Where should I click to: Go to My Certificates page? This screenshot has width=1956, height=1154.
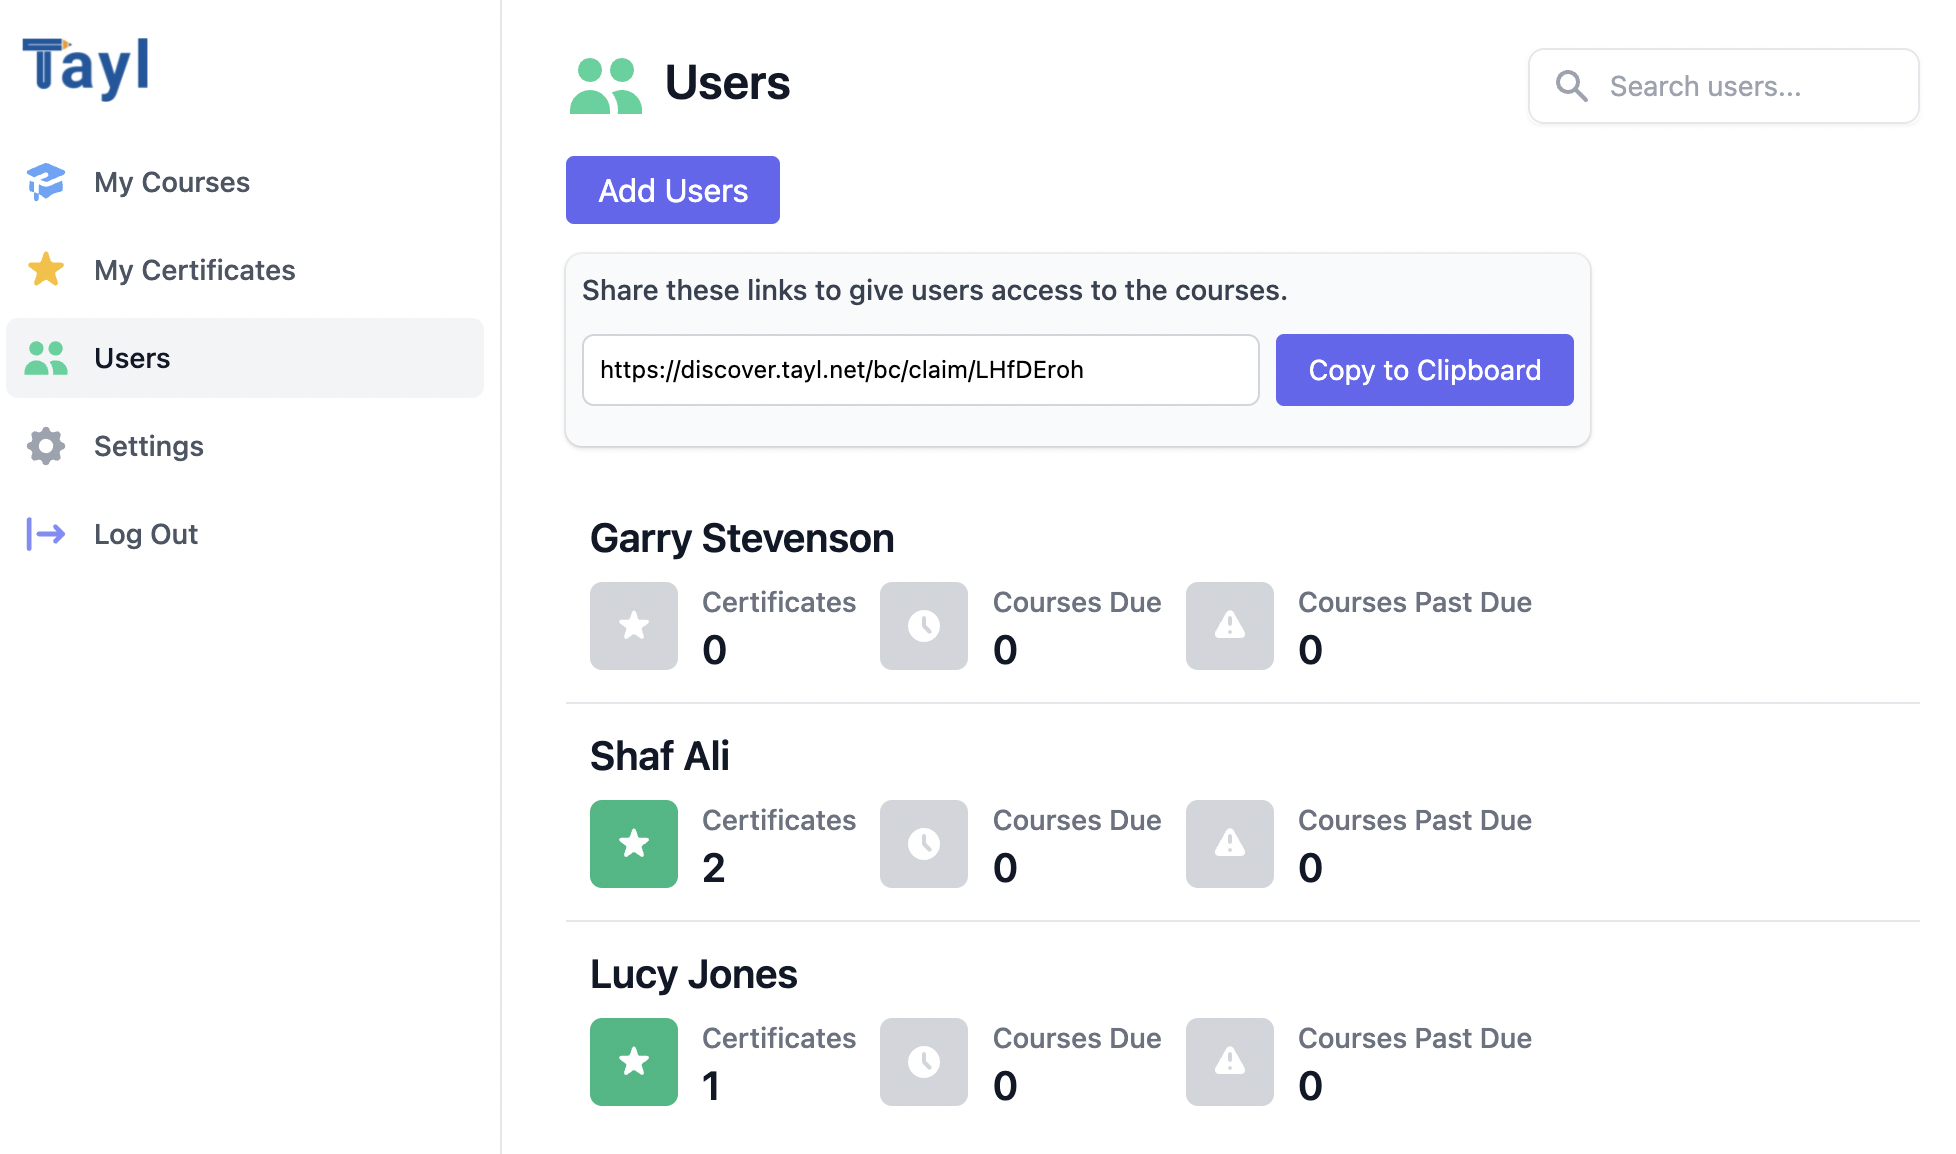click(x=195, y=270)
